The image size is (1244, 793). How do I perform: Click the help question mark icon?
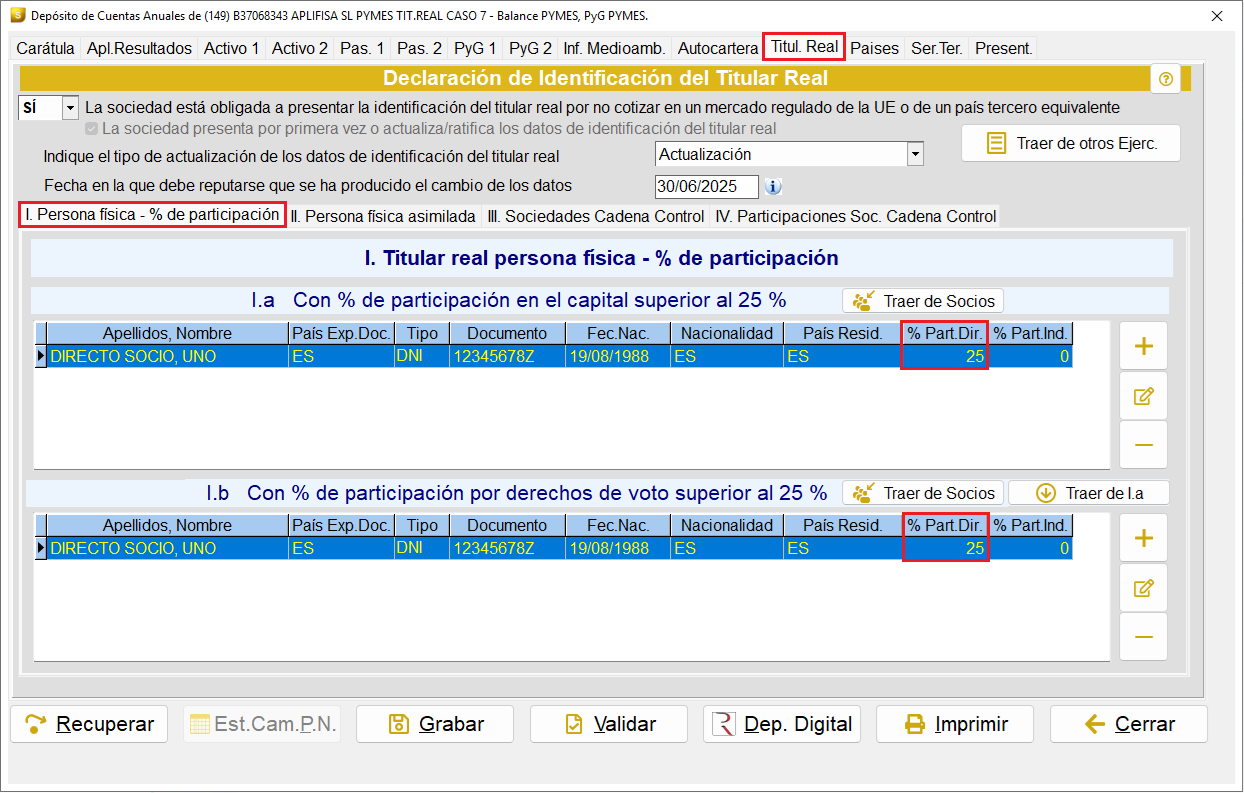pyautogui.click(x=1165, y=79)
